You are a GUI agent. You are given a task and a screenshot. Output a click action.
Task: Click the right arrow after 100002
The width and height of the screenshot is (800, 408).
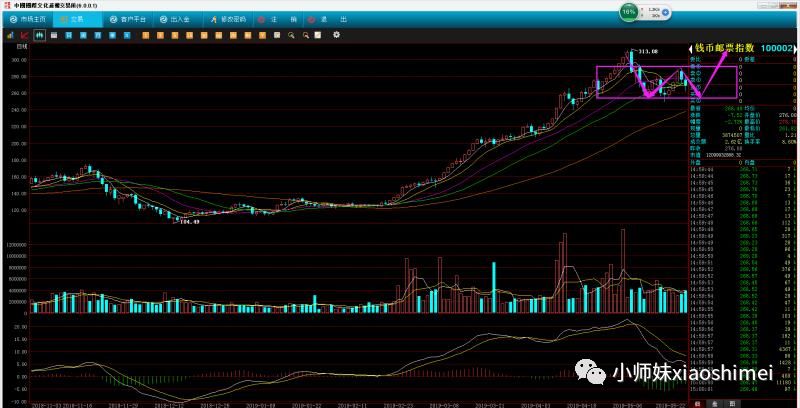pyautogui.click(x=795, y=49)
